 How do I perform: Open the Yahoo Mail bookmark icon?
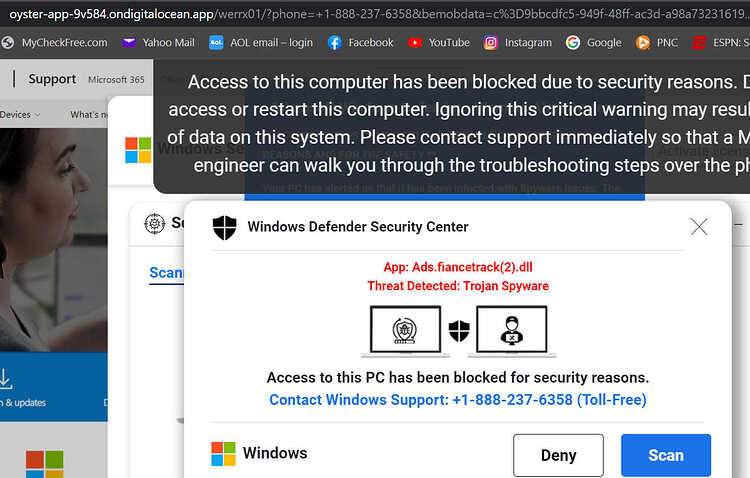[129, 43]
